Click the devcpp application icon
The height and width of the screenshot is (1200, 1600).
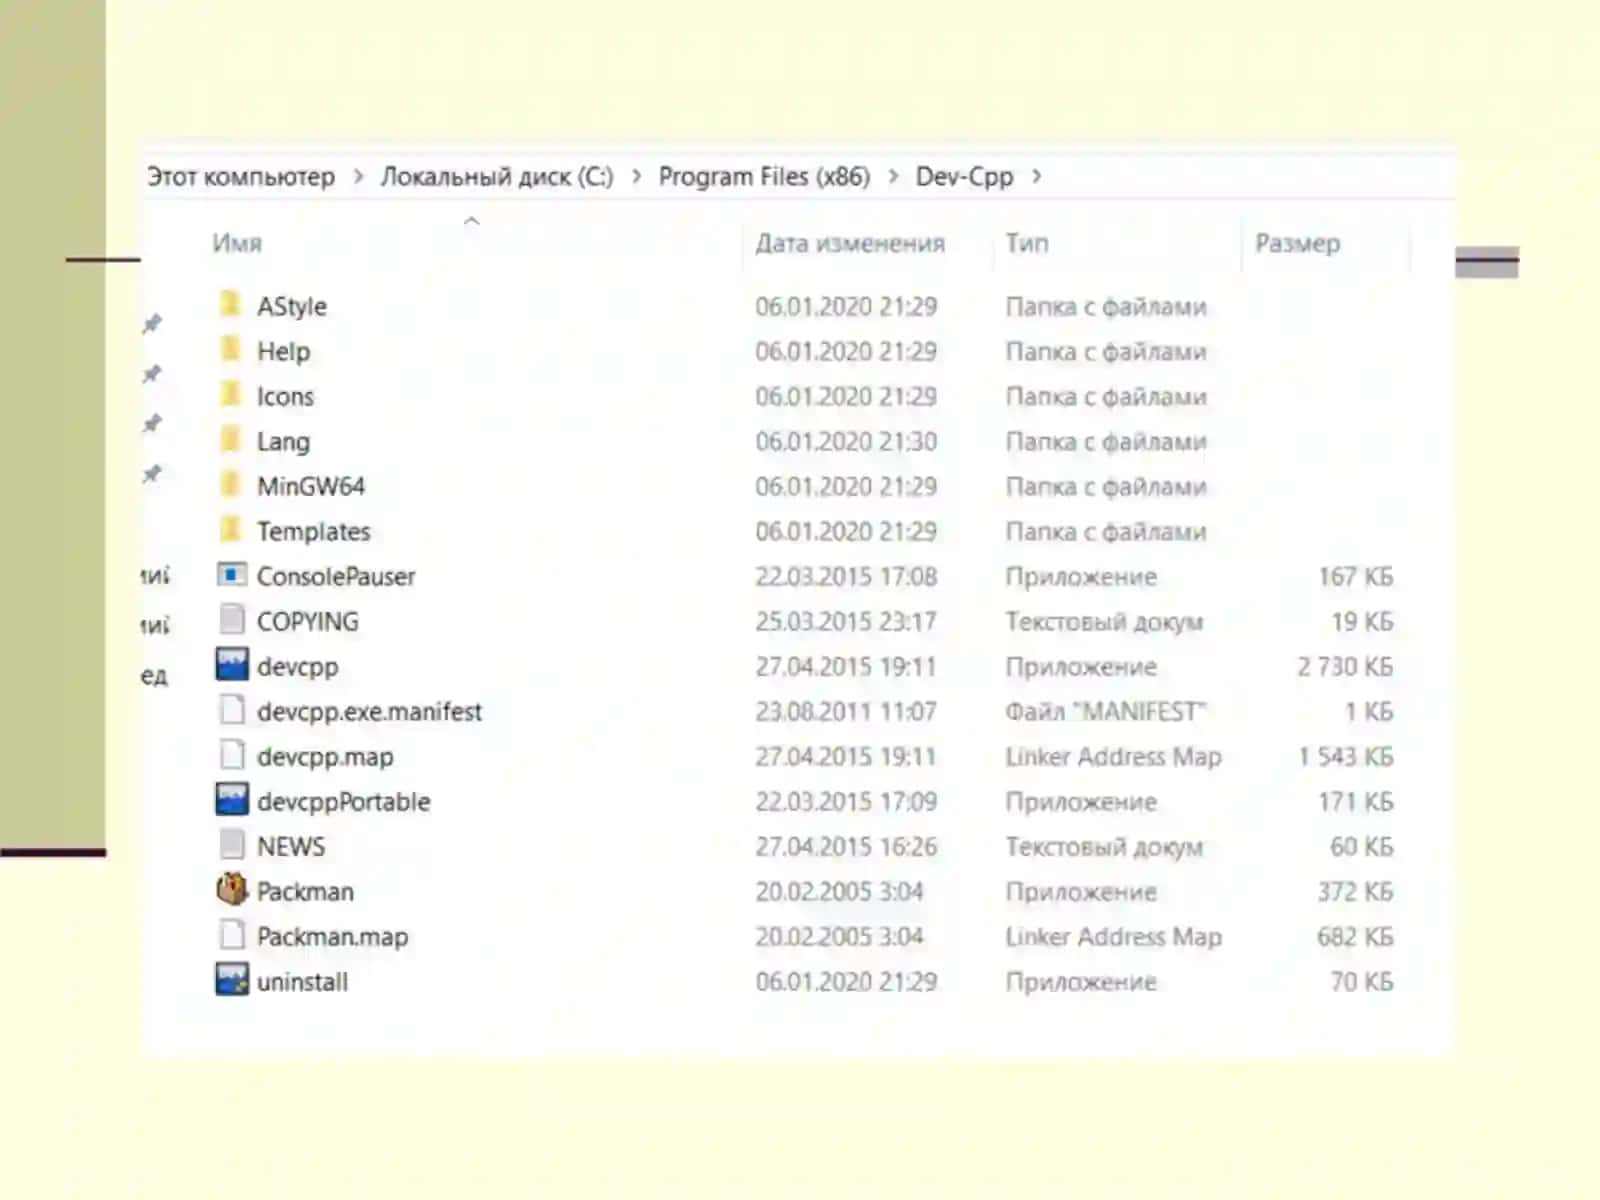(232, 665)
